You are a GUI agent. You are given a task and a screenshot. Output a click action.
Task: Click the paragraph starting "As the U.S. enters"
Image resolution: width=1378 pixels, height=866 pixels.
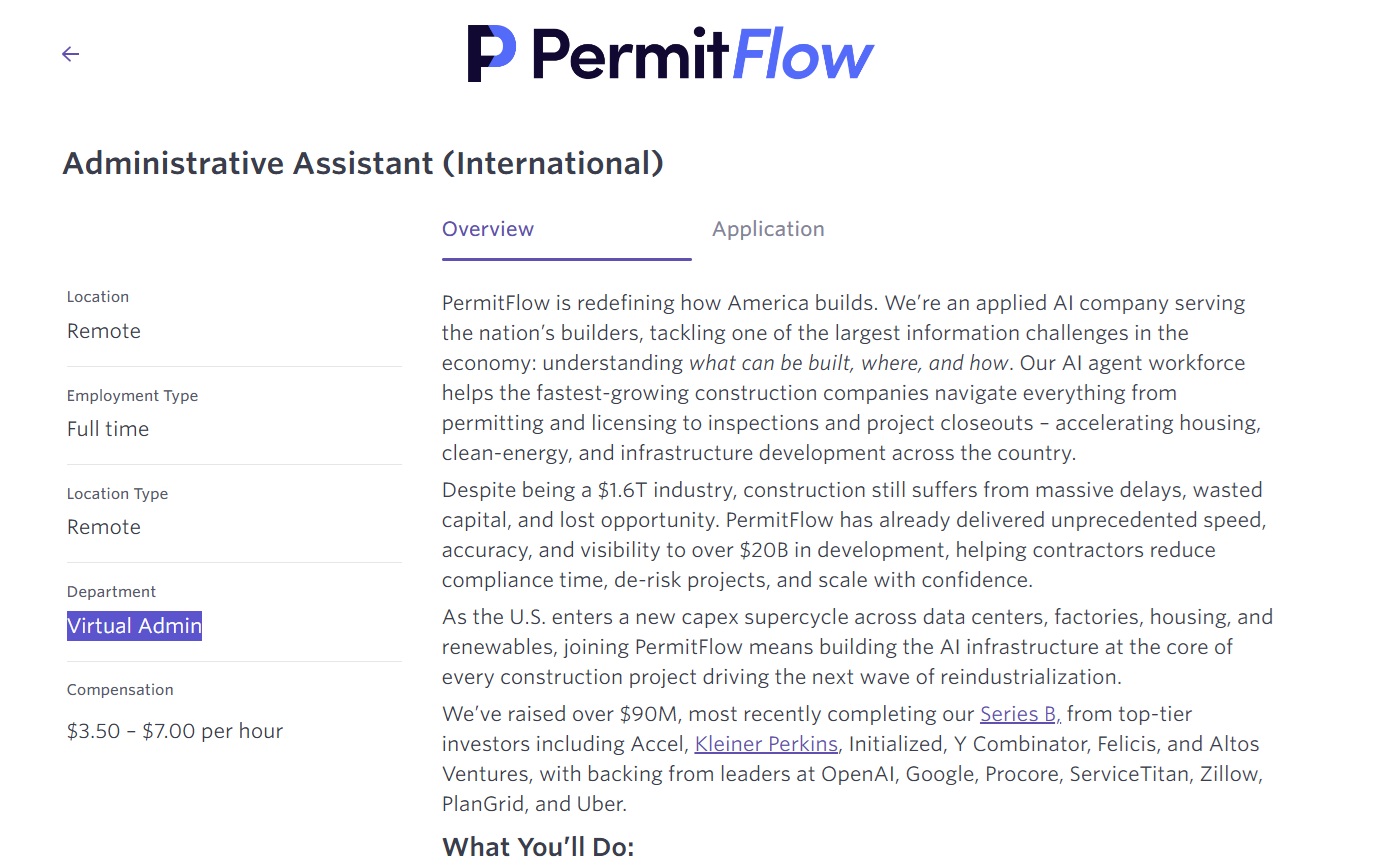850,647
